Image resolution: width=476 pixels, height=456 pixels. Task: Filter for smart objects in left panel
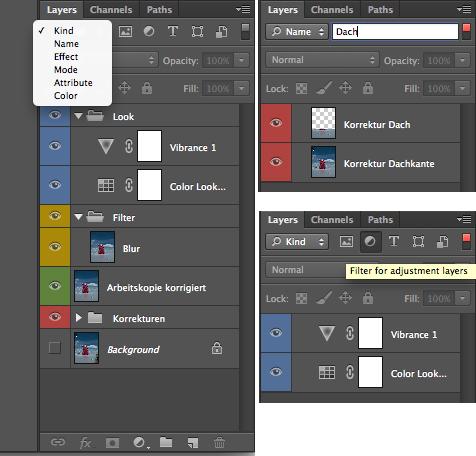coord(222,32)
